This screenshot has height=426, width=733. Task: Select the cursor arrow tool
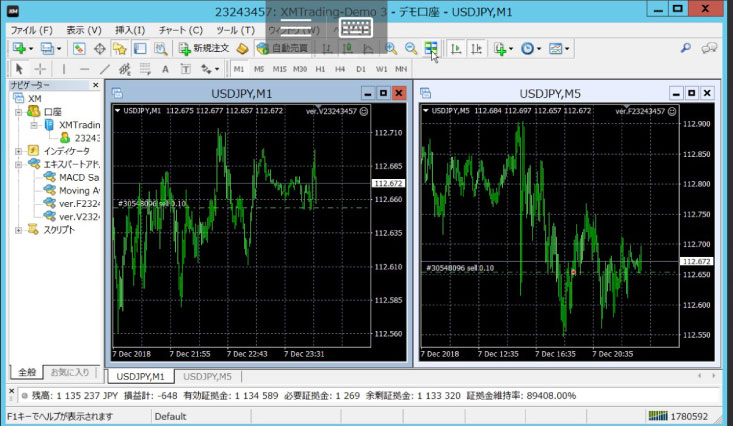17,69
